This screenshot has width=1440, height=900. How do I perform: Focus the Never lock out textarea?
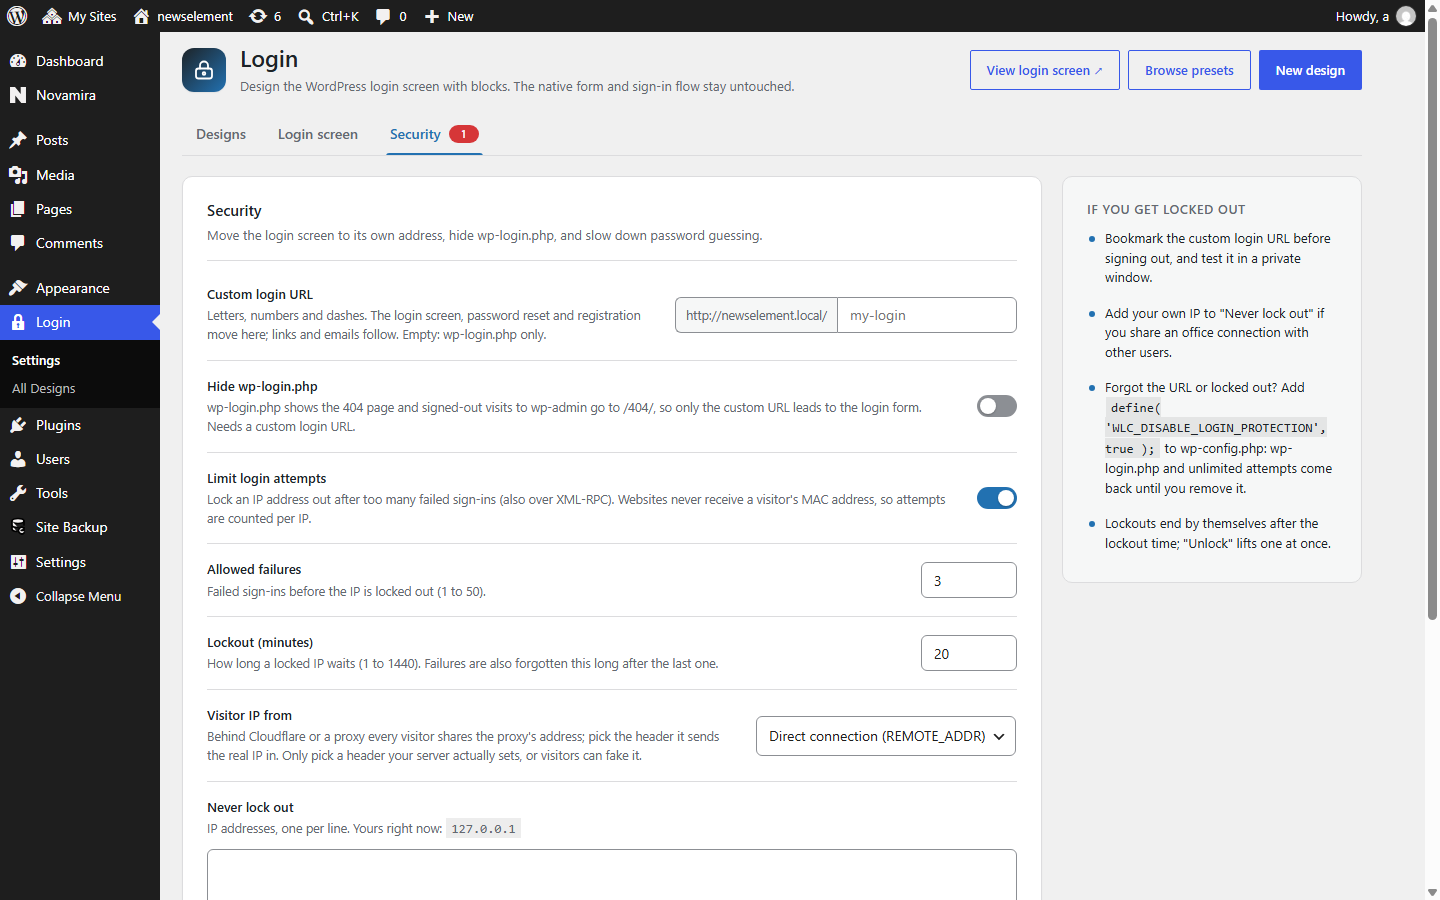point(612,875)
